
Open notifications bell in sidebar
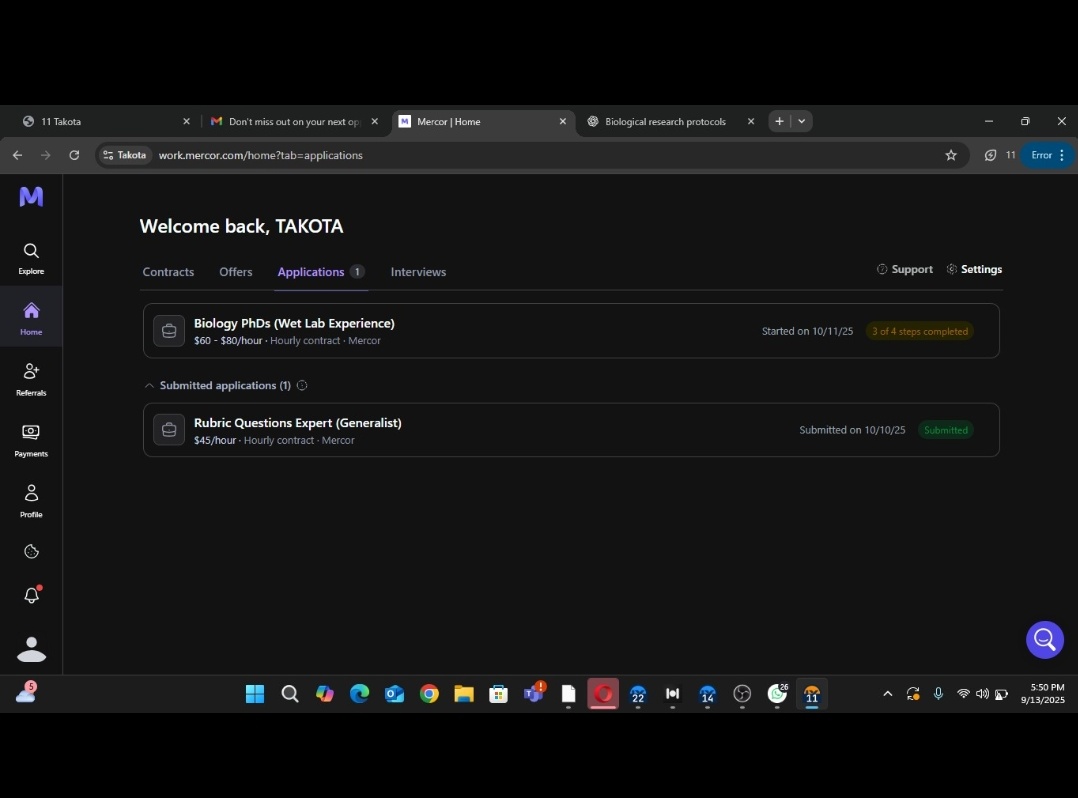[32, 595]
